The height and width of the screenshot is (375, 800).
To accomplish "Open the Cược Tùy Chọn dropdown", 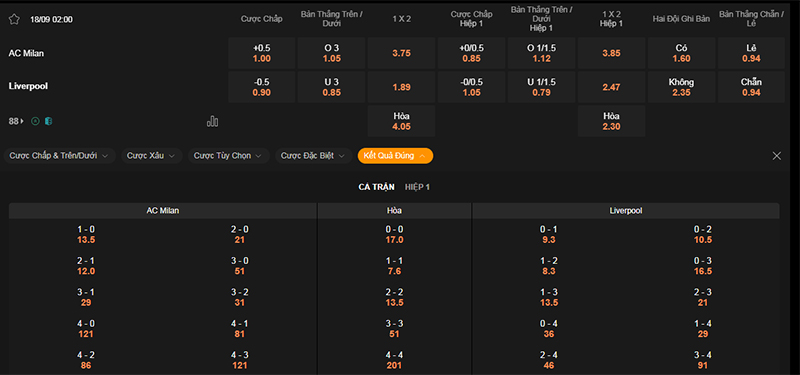I will (228, 156).
